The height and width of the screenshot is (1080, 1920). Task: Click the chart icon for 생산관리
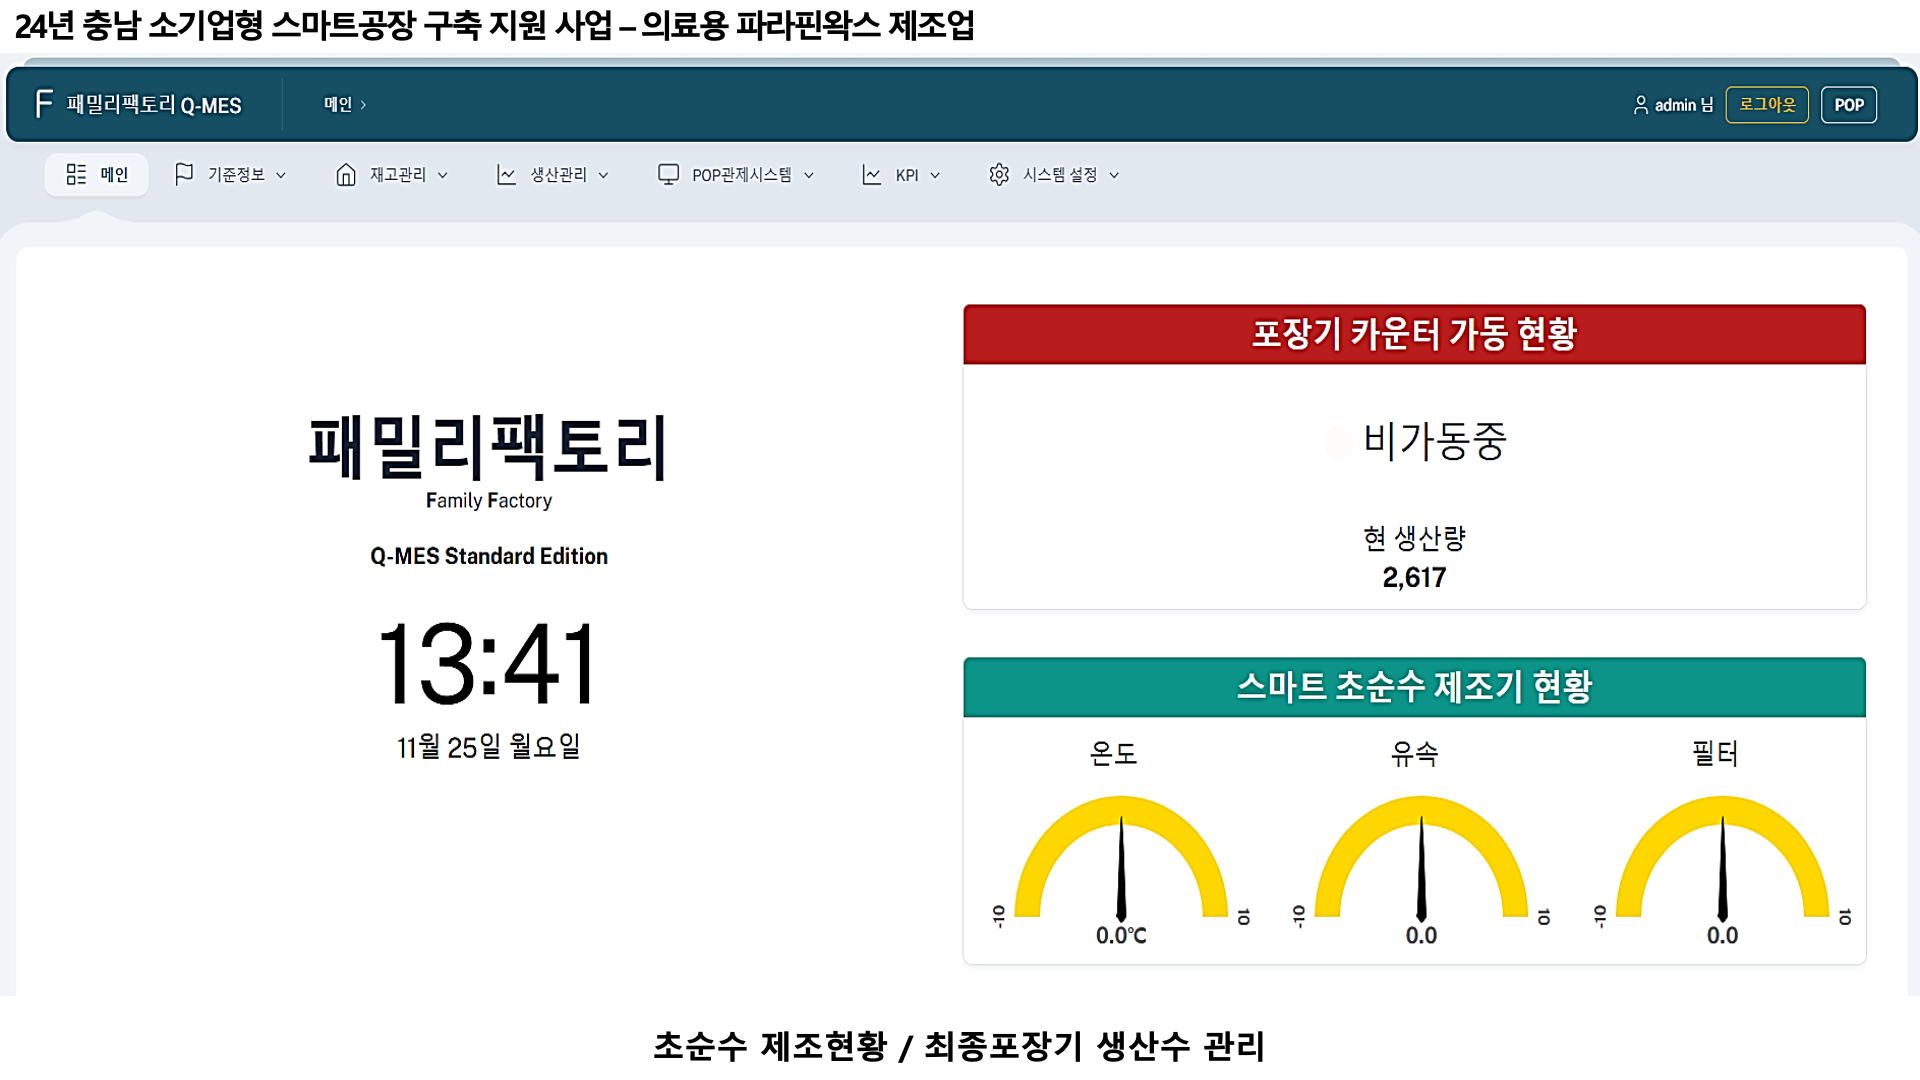pyautogui.click(x=506, y=174)
